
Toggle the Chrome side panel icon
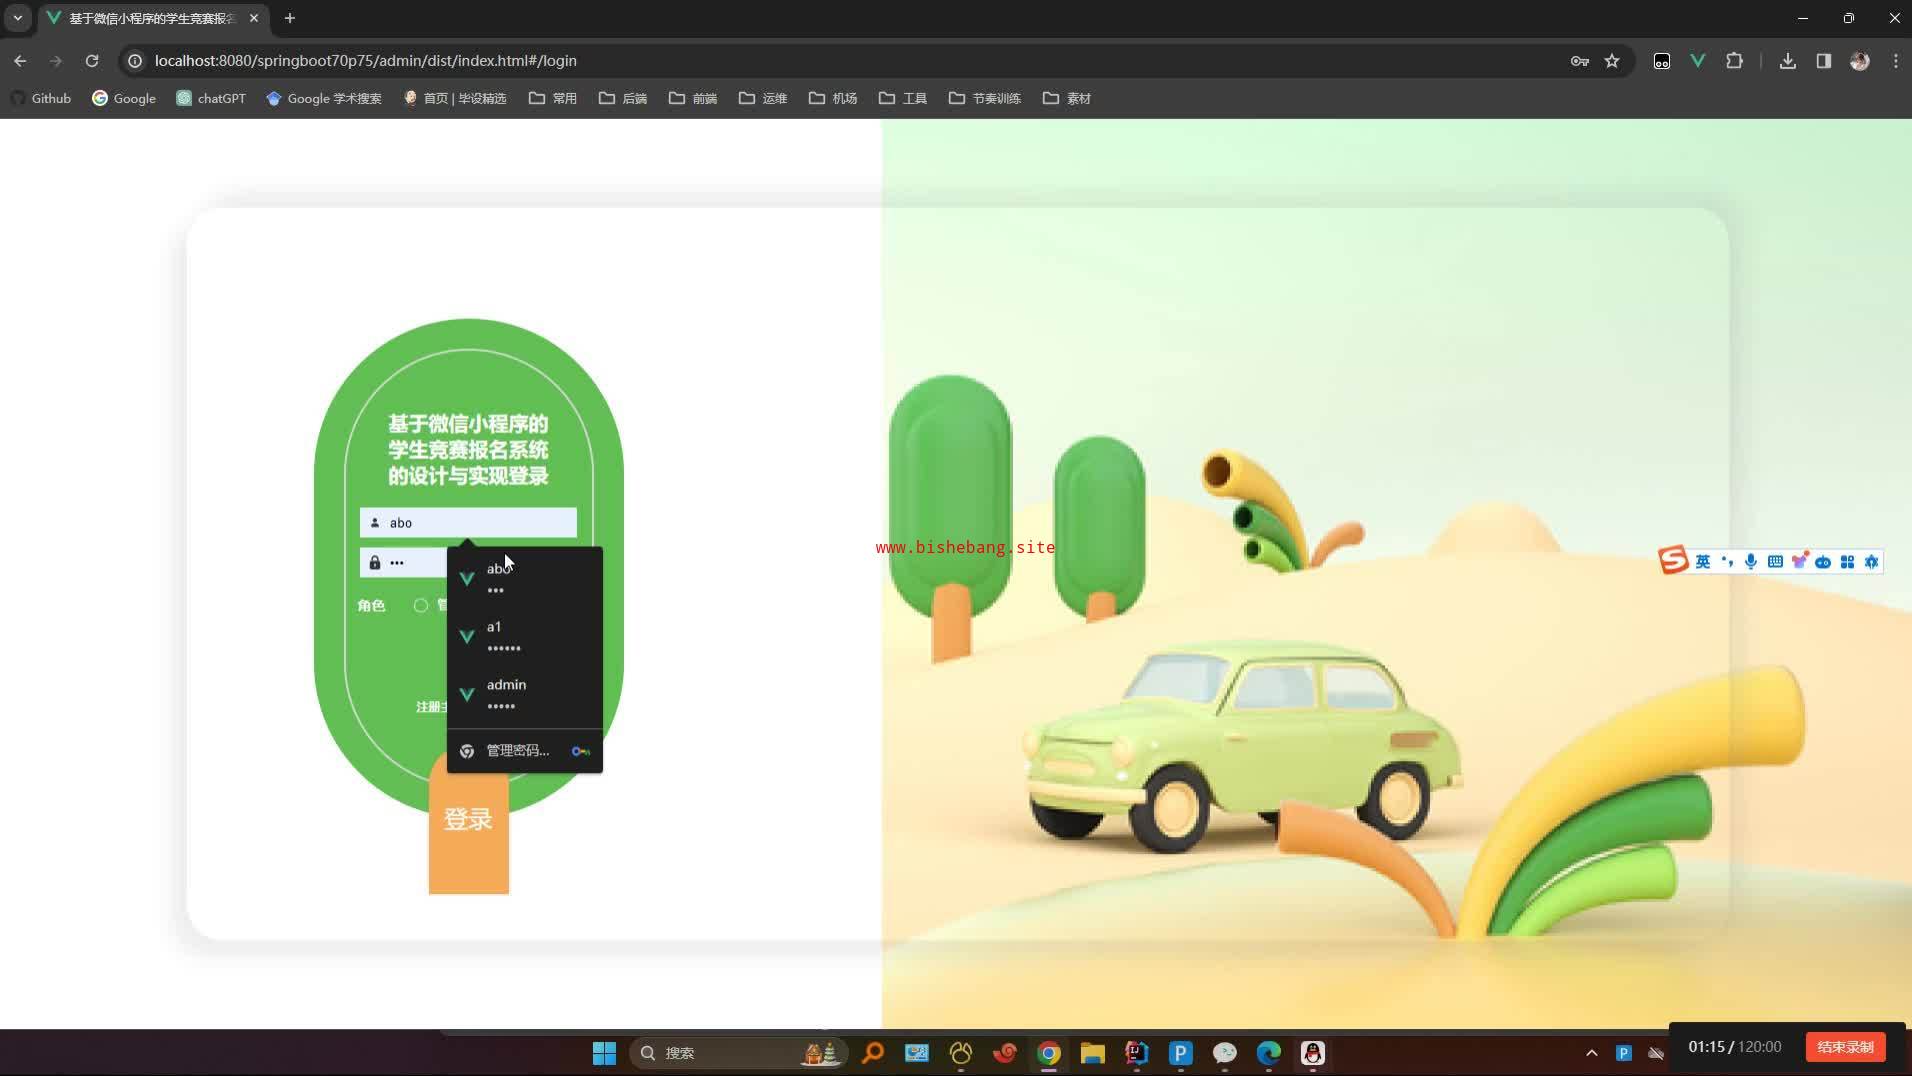pyautogui.click(x=1823, y=61)
